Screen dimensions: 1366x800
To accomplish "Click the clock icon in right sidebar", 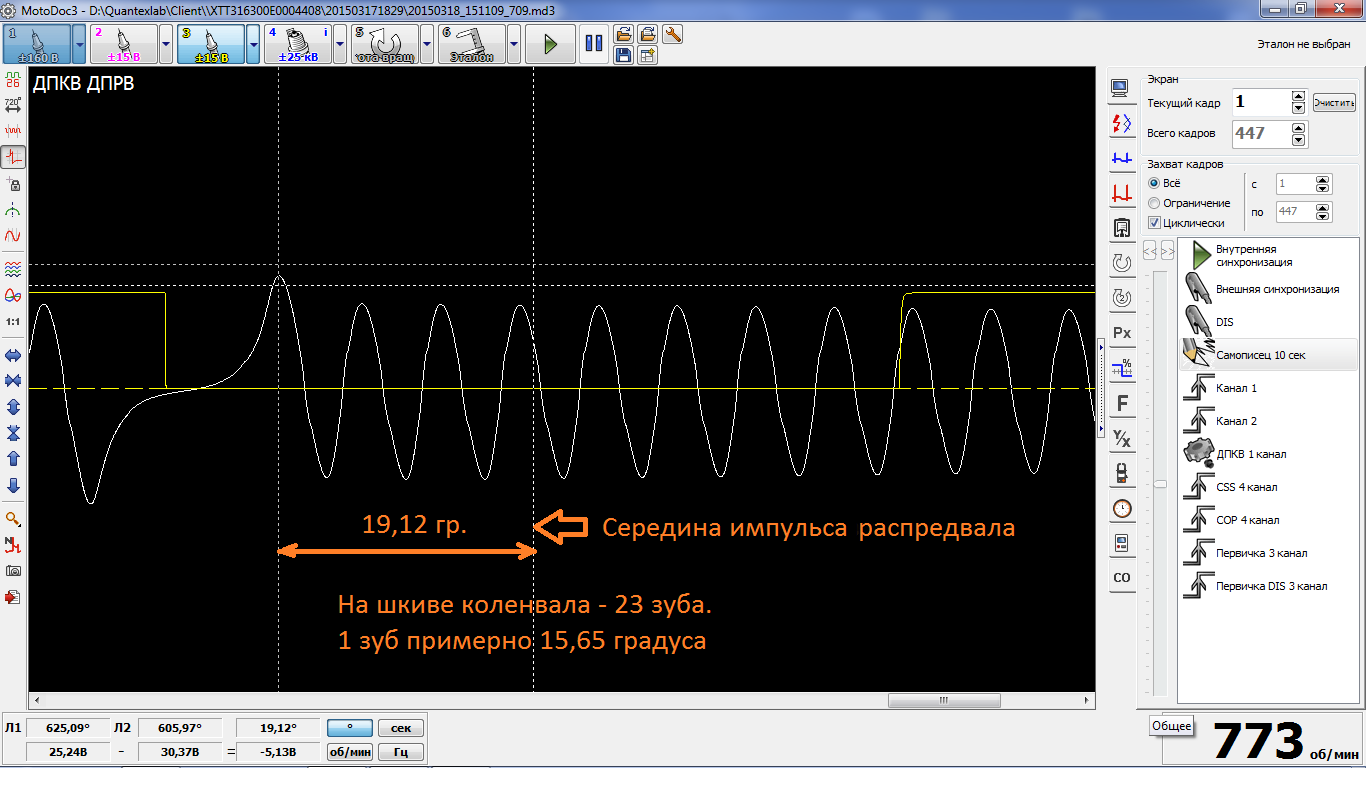I will tap(1122, 508).
